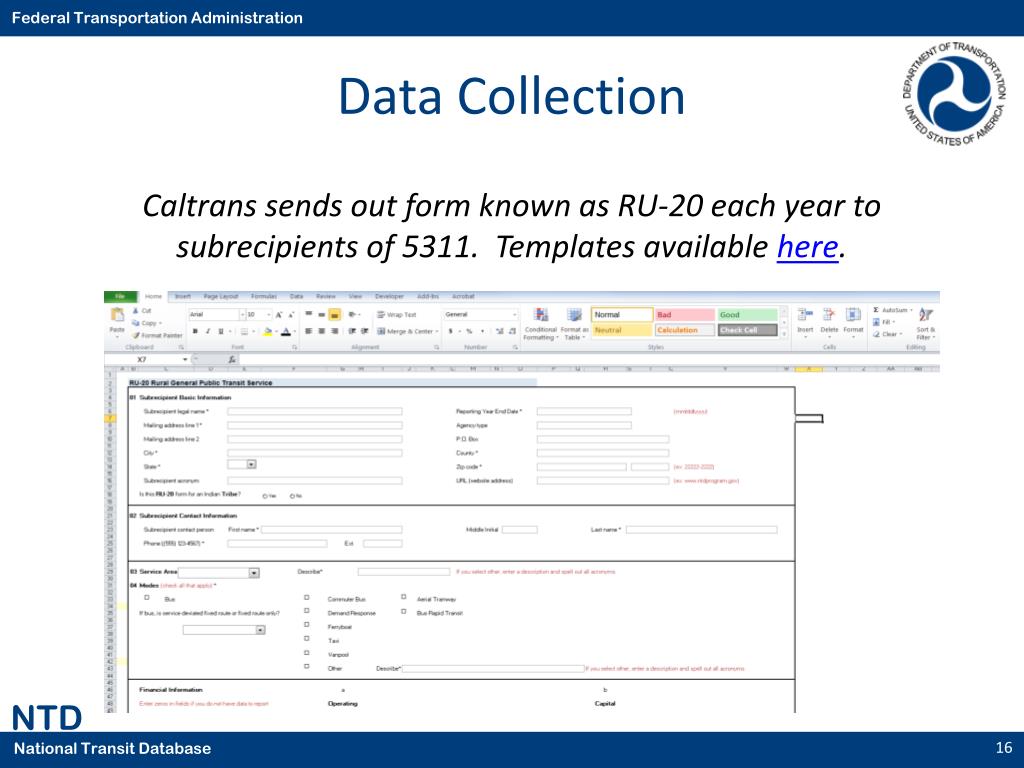Click the Percent Style icon
The image size is (1024, 768).
coord(469,331)
